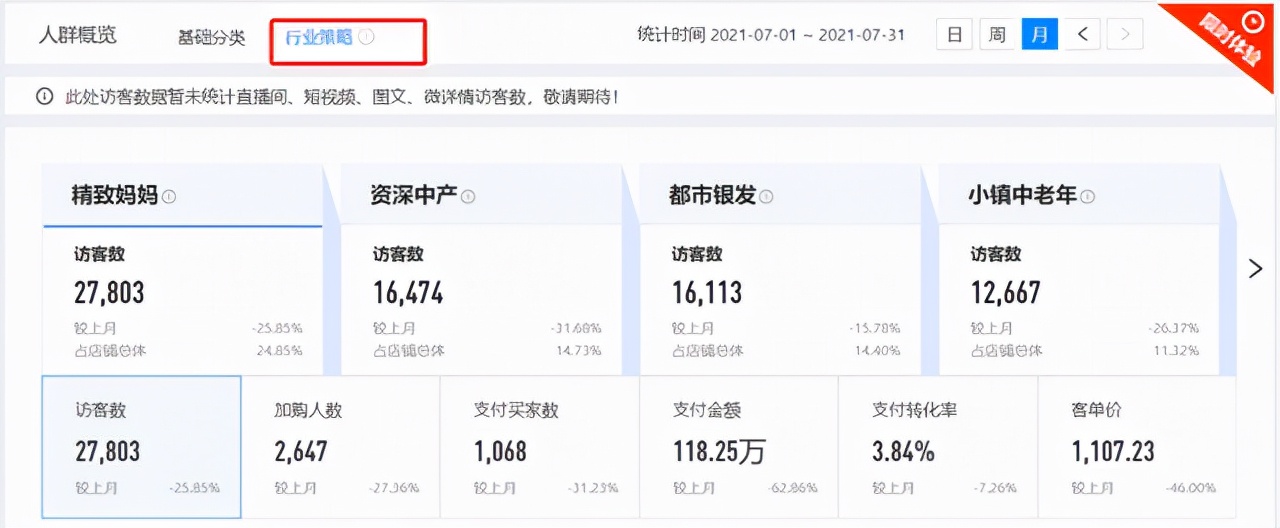Click the info icon beside 行业策略

click(366, 37)
